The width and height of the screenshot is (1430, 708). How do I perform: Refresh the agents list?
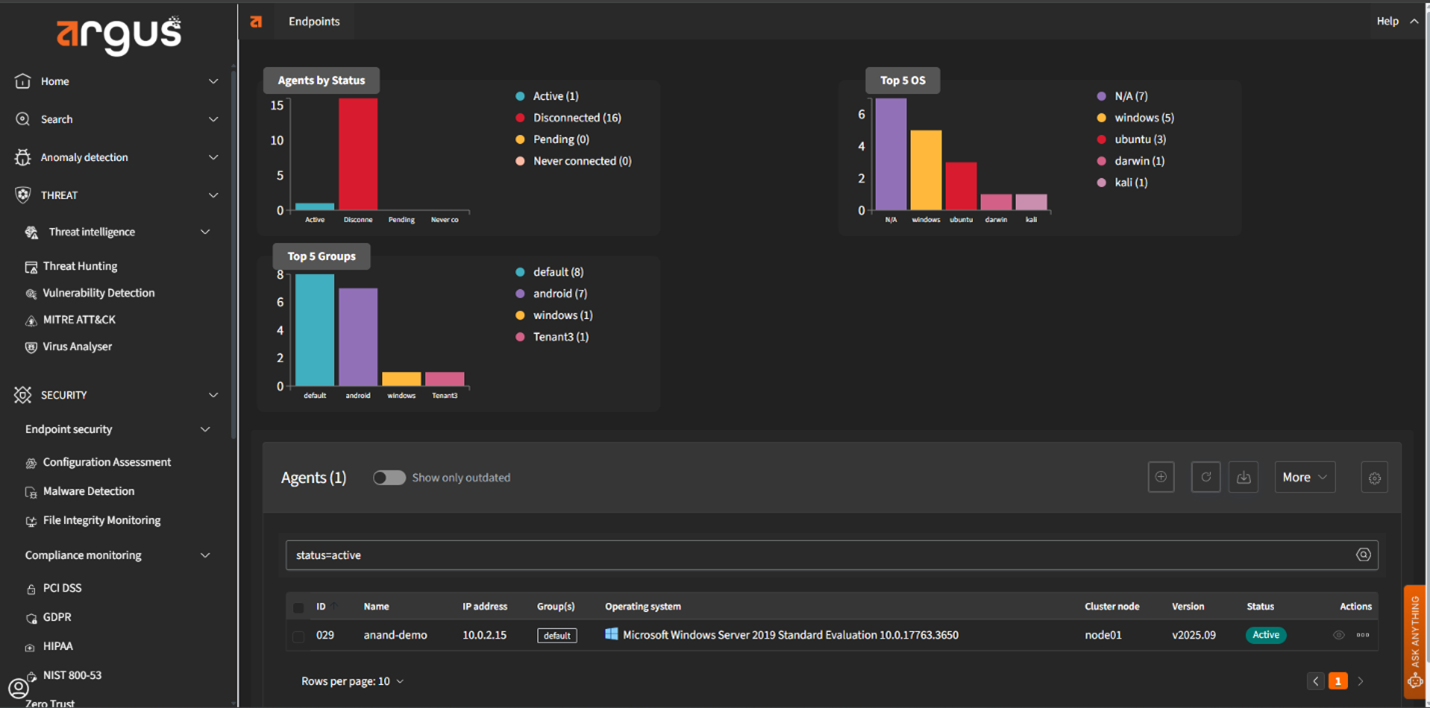[1205, 477]
